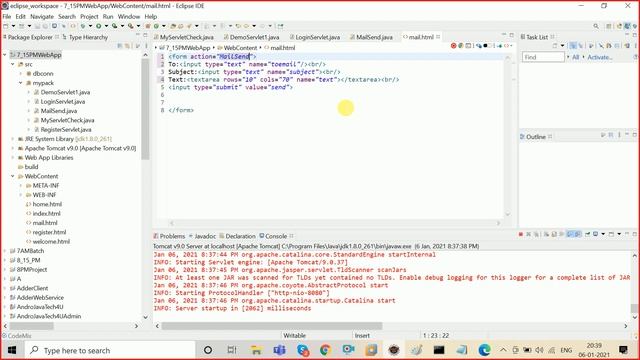Open the Project menu

click(x=89, y=16)
